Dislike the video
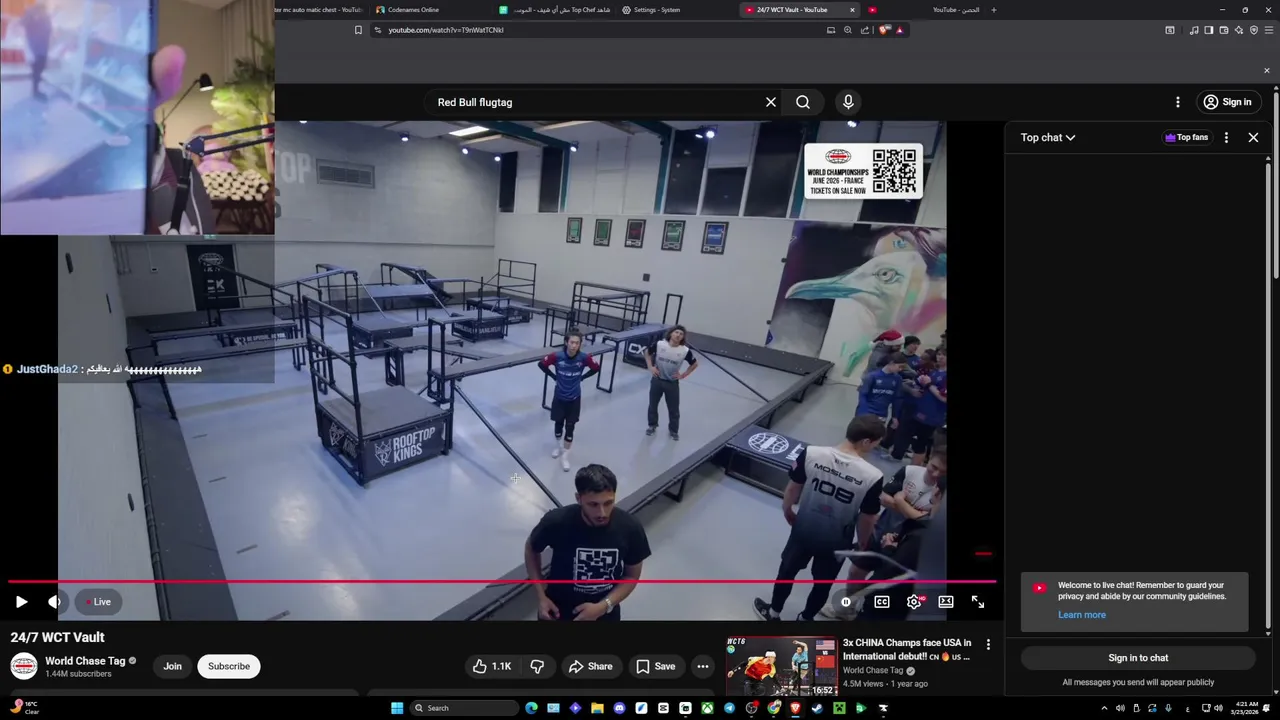The width and height of the screenshot is (1280, 720). pos(537,666)
